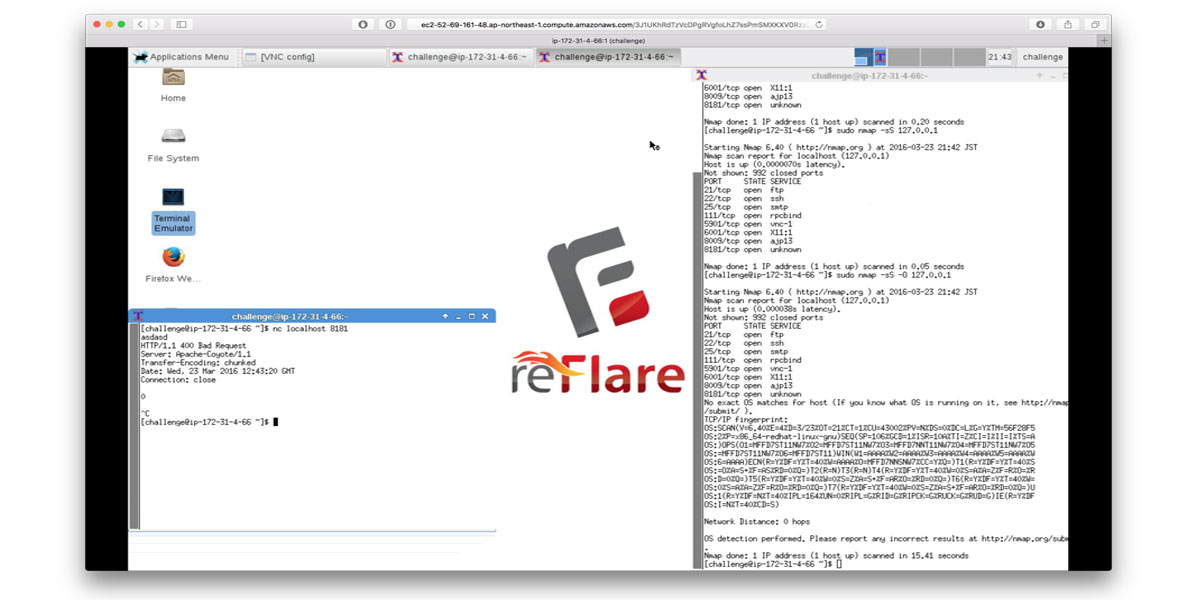Select the Home desktop icon

click(x=173, y=85)
